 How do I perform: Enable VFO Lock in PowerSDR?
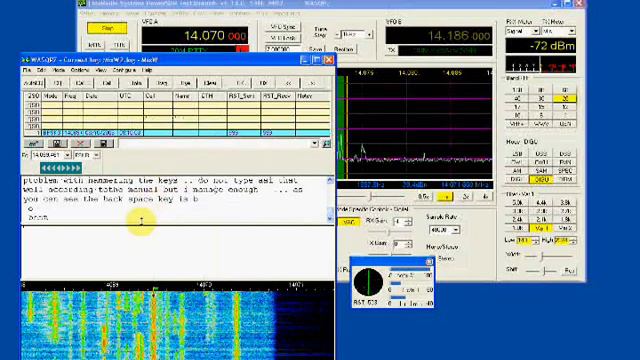click(x=283, y=38)
